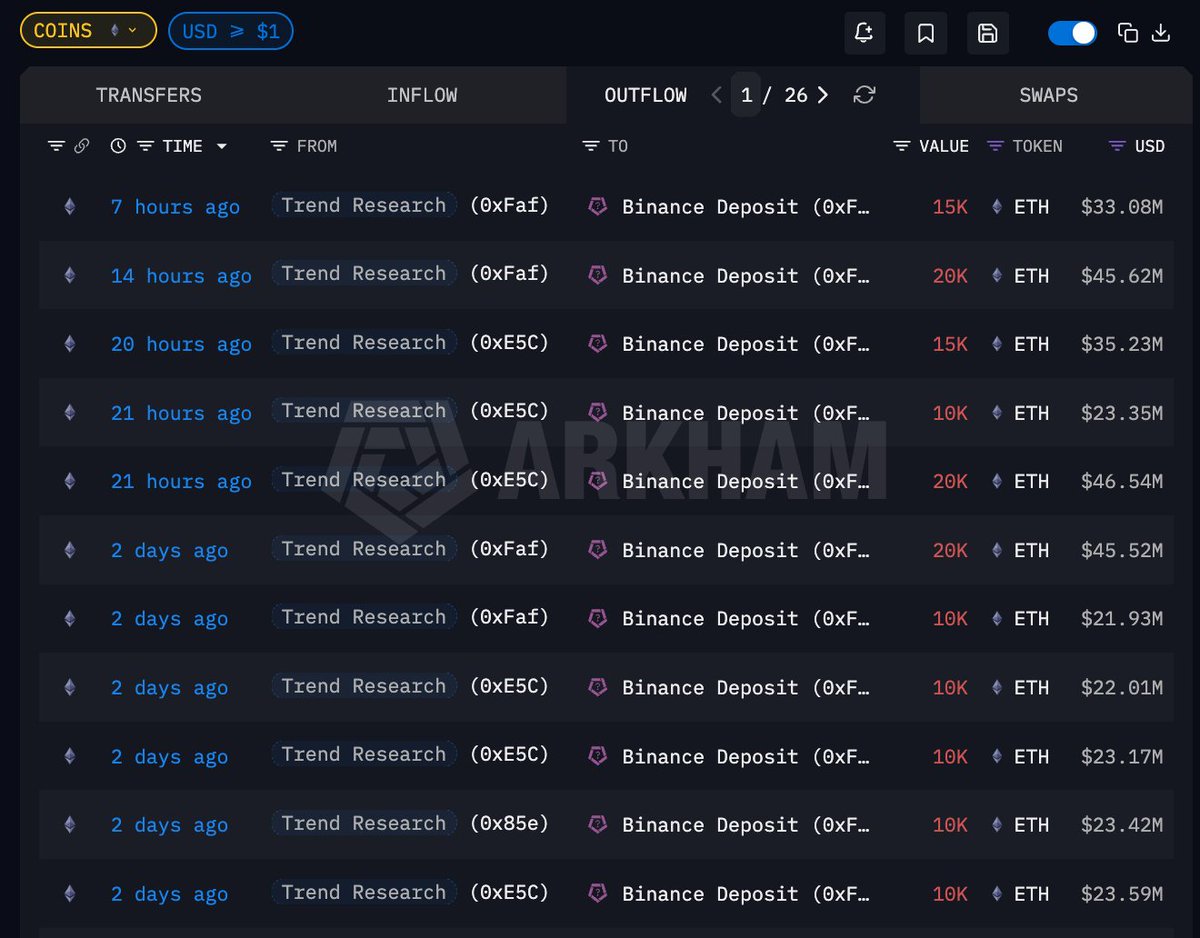1200x938 pixels.
Task: Open Trend Research label in 7 hours ago row
Action: point(364,205)
